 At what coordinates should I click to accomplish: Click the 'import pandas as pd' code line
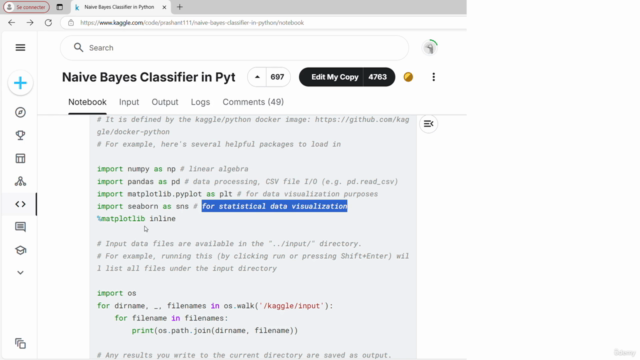[247, 182]
